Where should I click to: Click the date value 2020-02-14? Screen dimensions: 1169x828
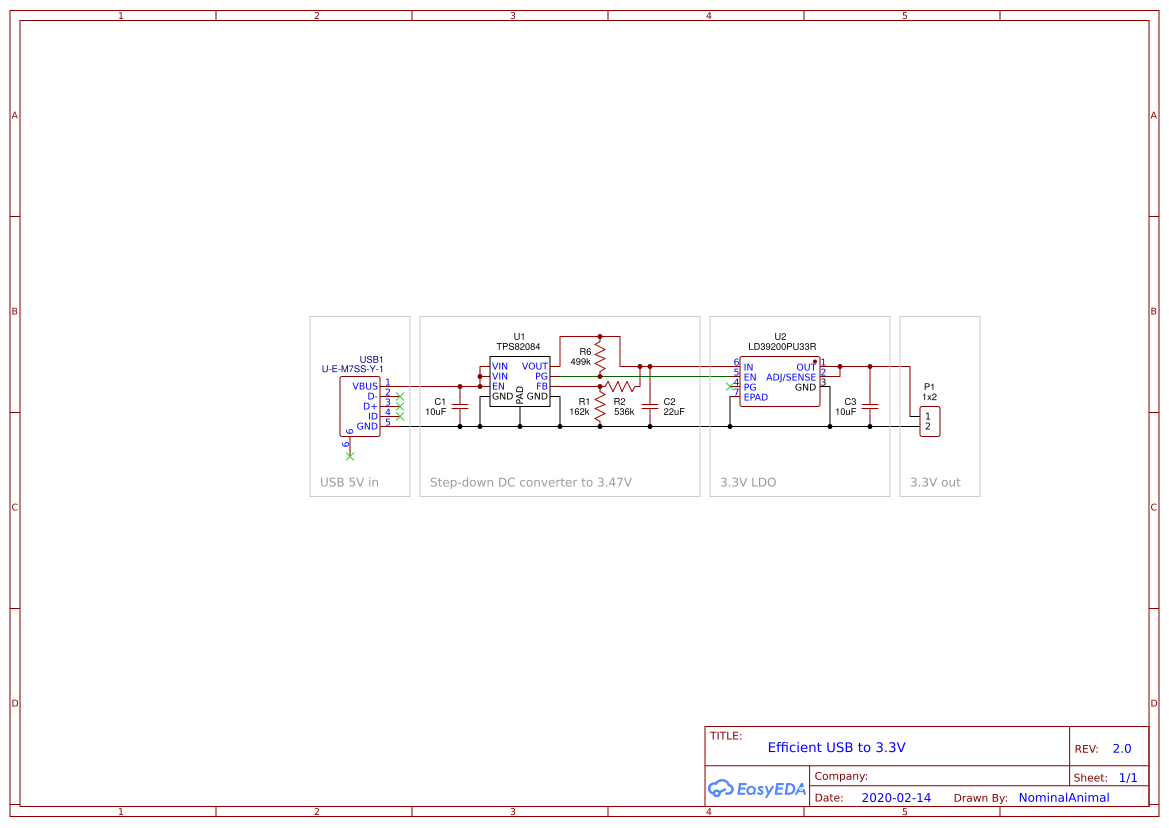pyautogui.click(x=896, y=797)
